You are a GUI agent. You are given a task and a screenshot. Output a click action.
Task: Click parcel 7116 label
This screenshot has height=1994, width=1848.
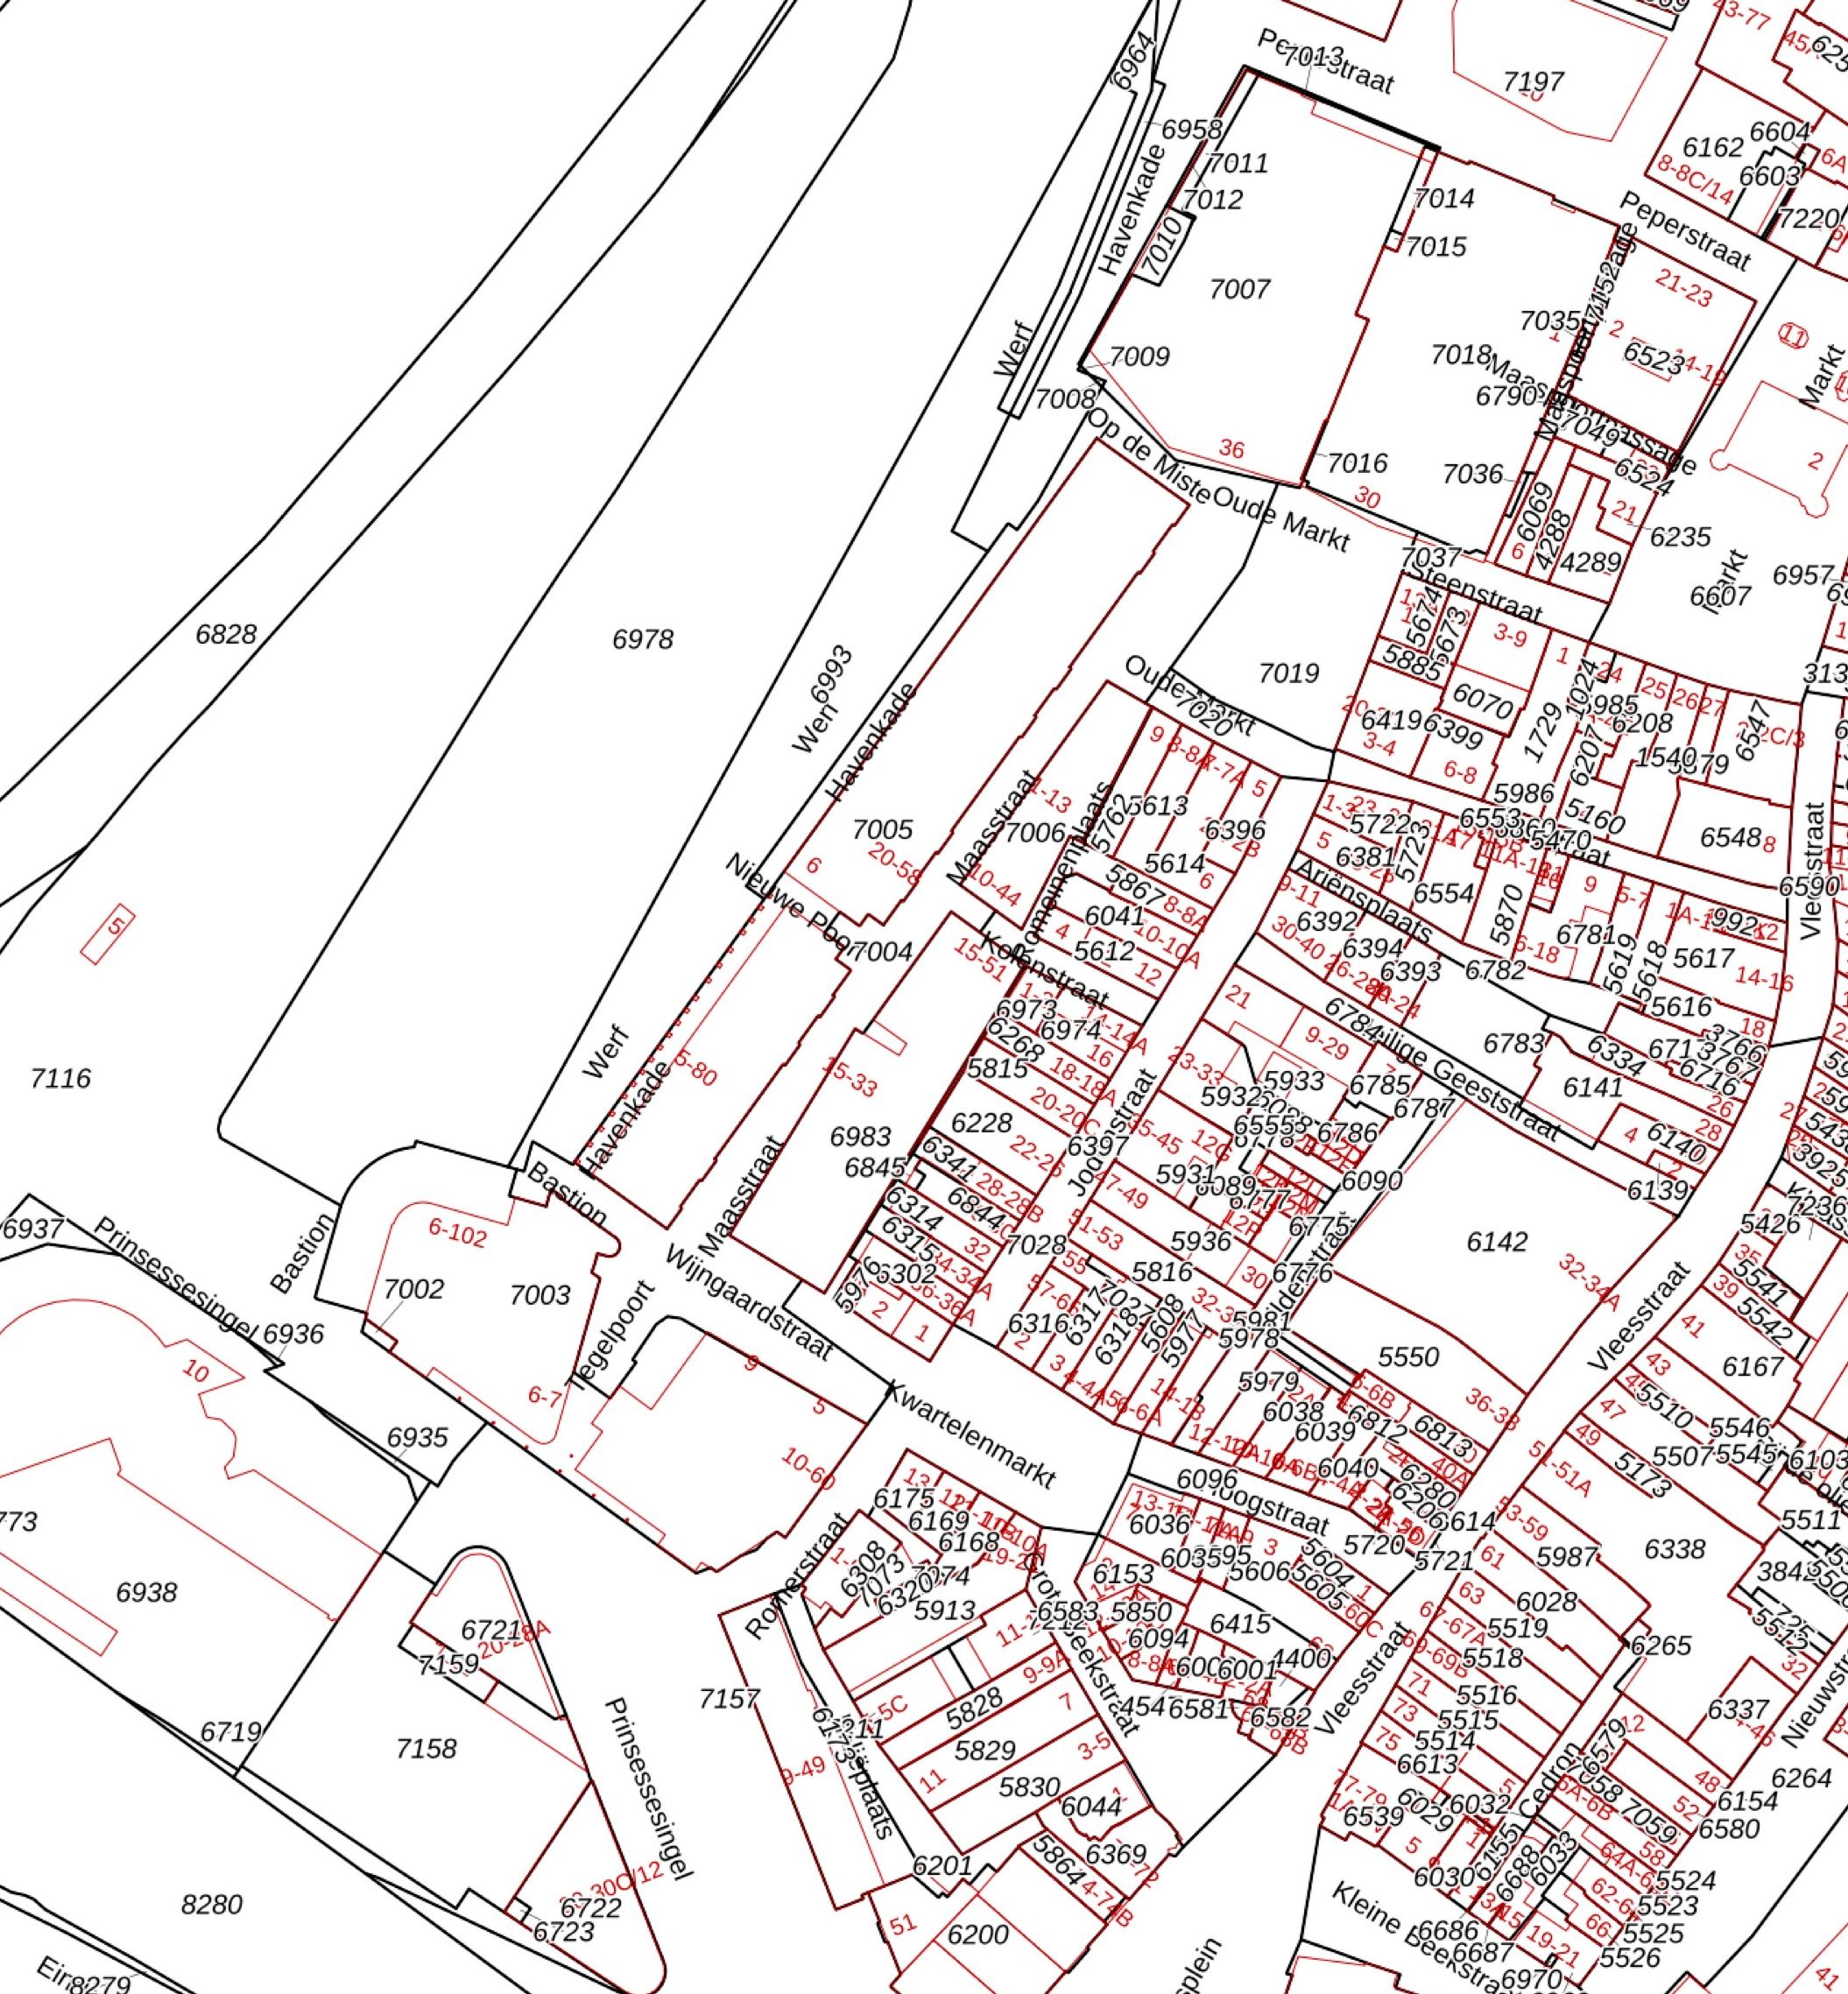point(60,1079)
